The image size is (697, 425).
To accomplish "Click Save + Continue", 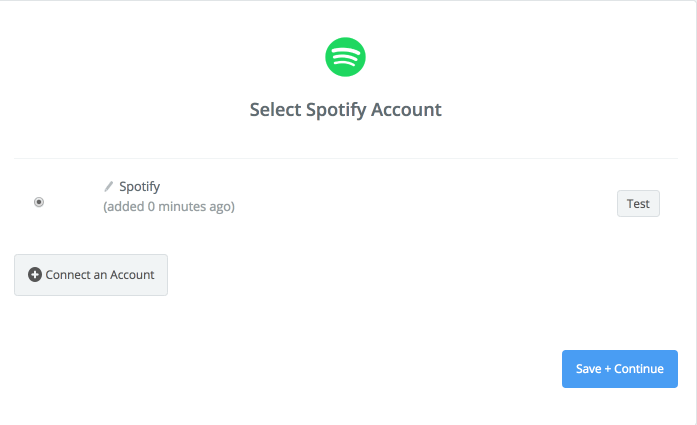I will (620, 369).
